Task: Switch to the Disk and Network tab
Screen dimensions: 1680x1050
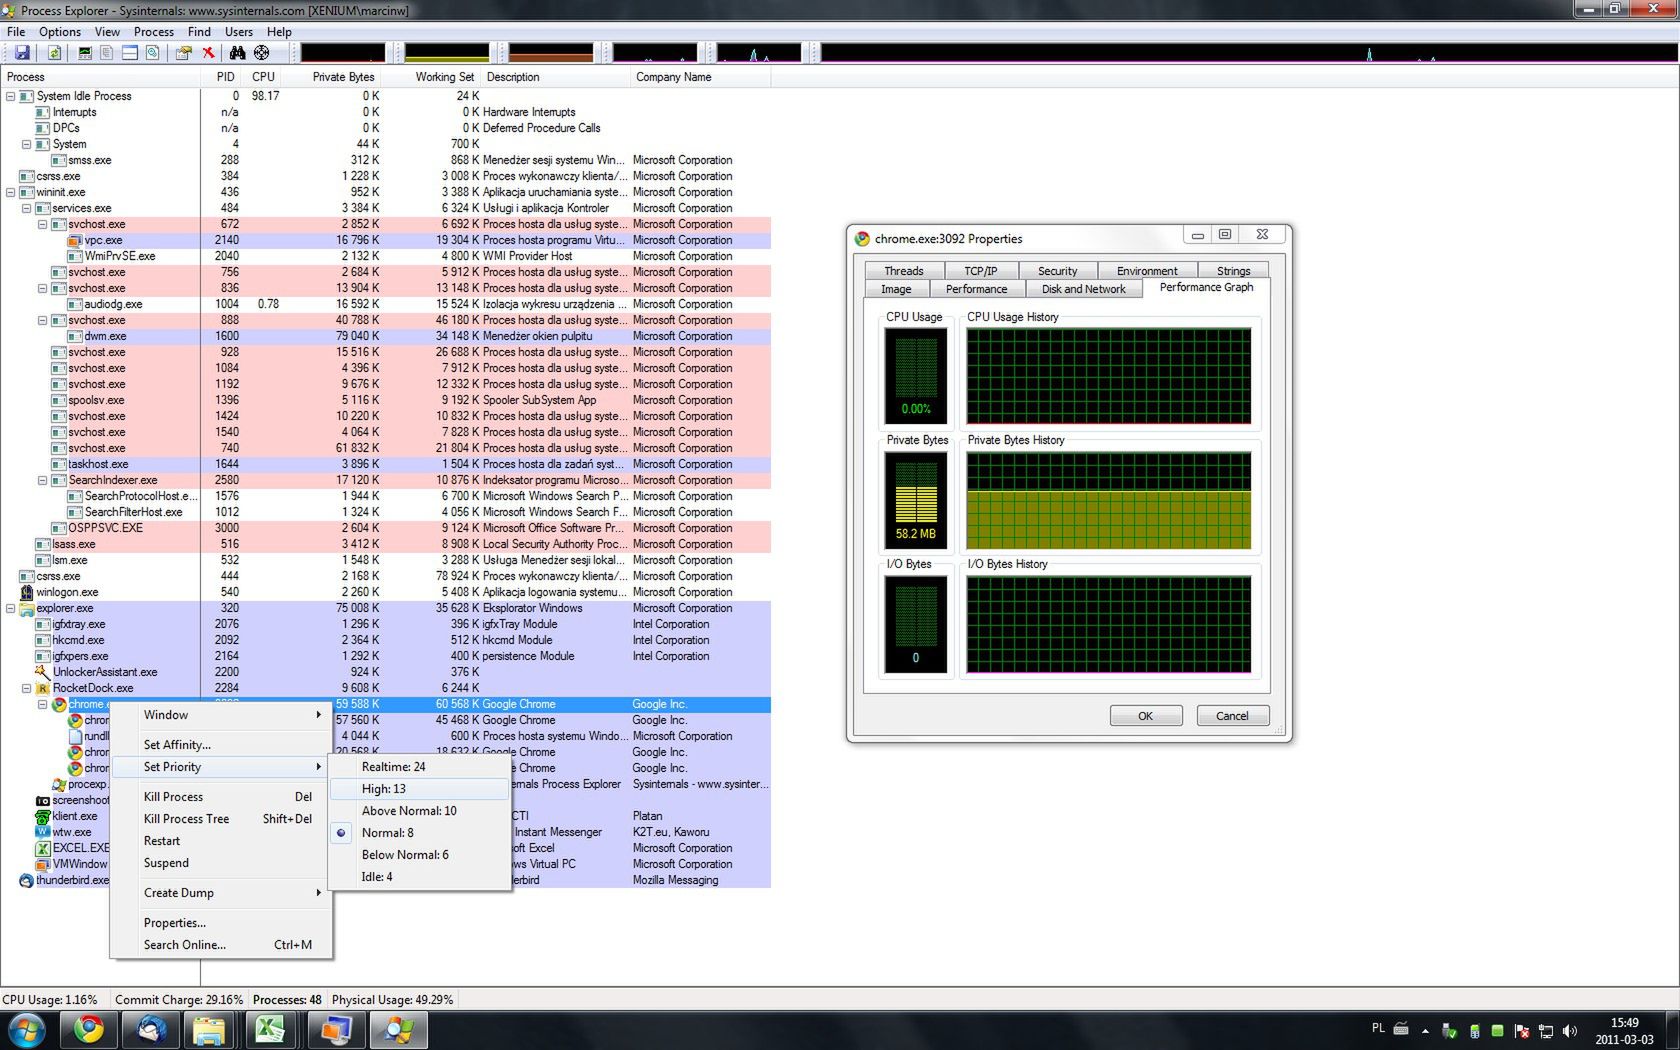Action: [1083, 289]
